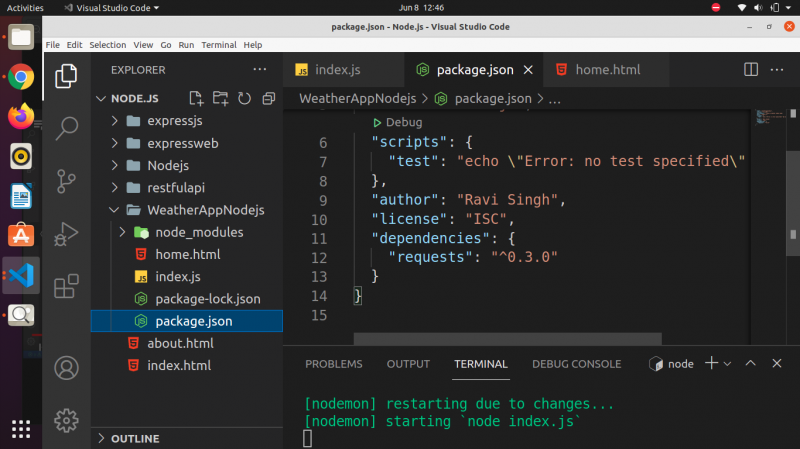
Task: Open the View menu
Action: coord(143,45)
